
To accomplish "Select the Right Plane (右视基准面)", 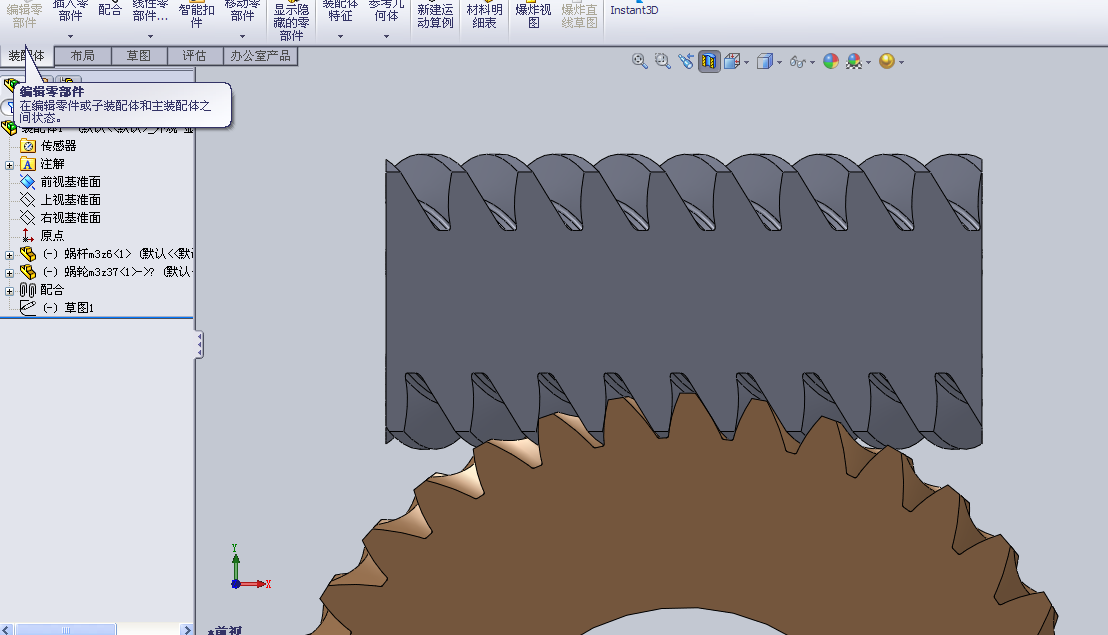I will point(61,218).
